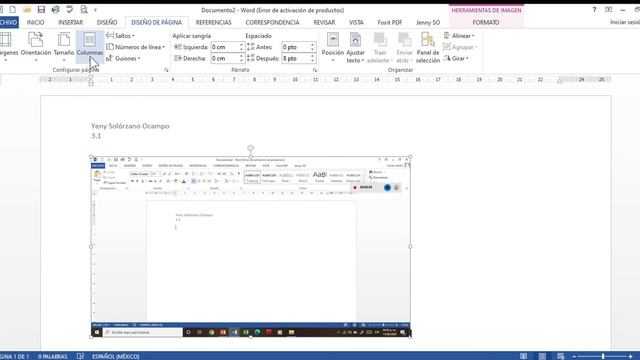
Task: Open the Columnas layout button
Action: 90,47
